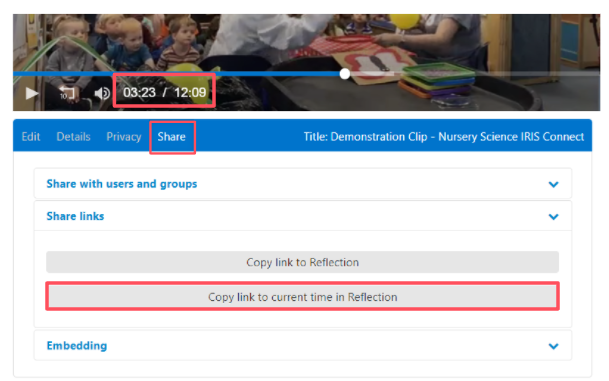This screenshot has width=609, height=381.
Task: Click the white playhead on progress bar
Action: coord(345,74)
